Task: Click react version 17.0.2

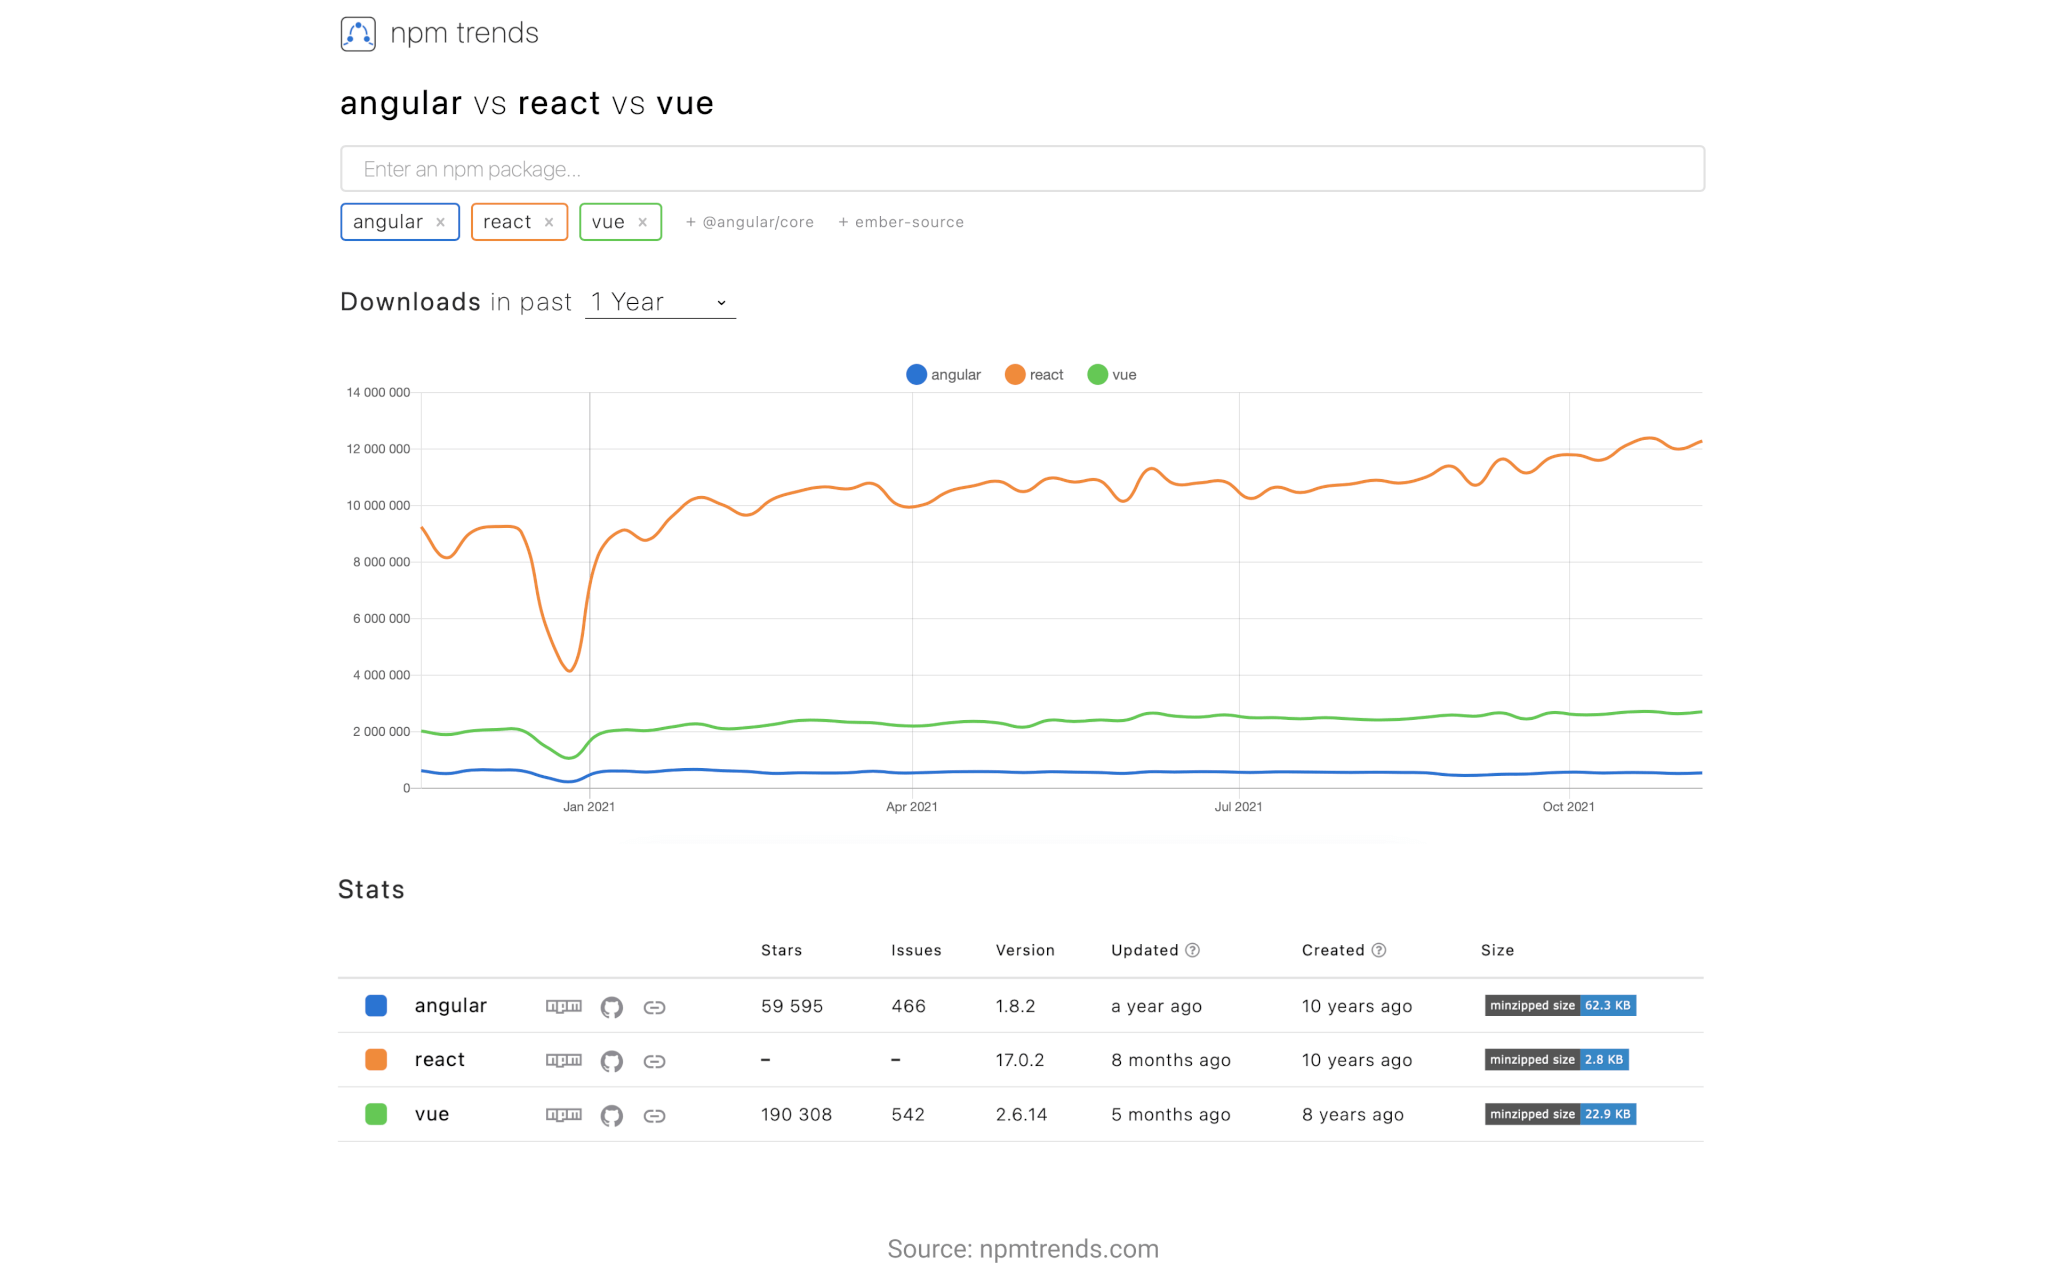Action: point(1019,1060)
